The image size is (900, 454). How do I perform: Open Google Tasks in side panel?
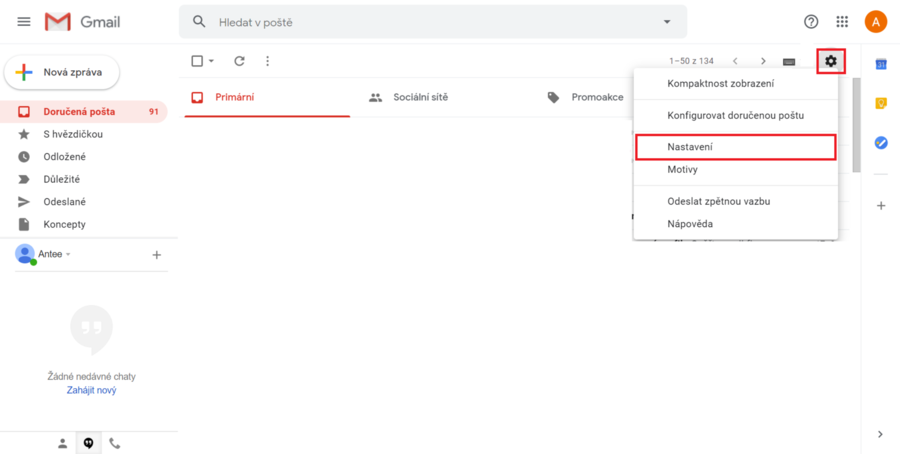[881, 143]
